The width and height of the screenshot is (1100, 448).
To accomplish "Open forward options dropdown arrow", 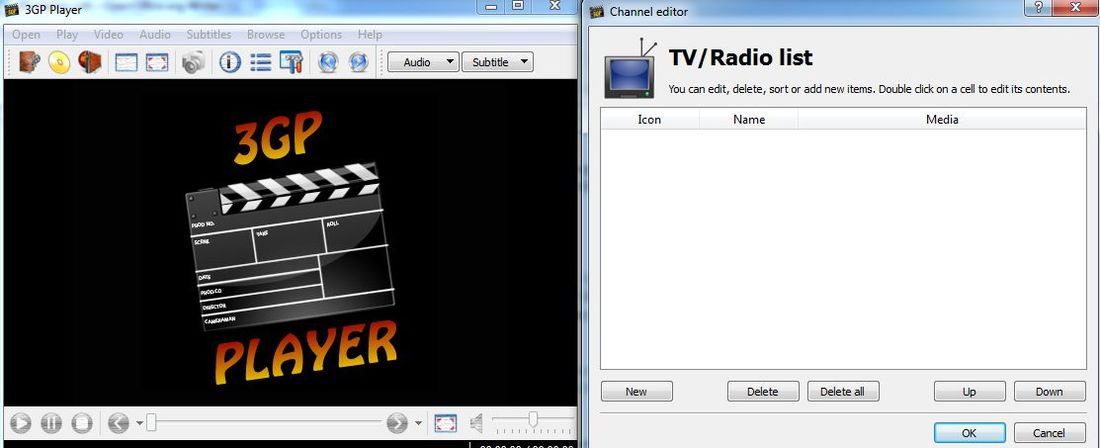I will pyautogui.click(x=418, y=423).
